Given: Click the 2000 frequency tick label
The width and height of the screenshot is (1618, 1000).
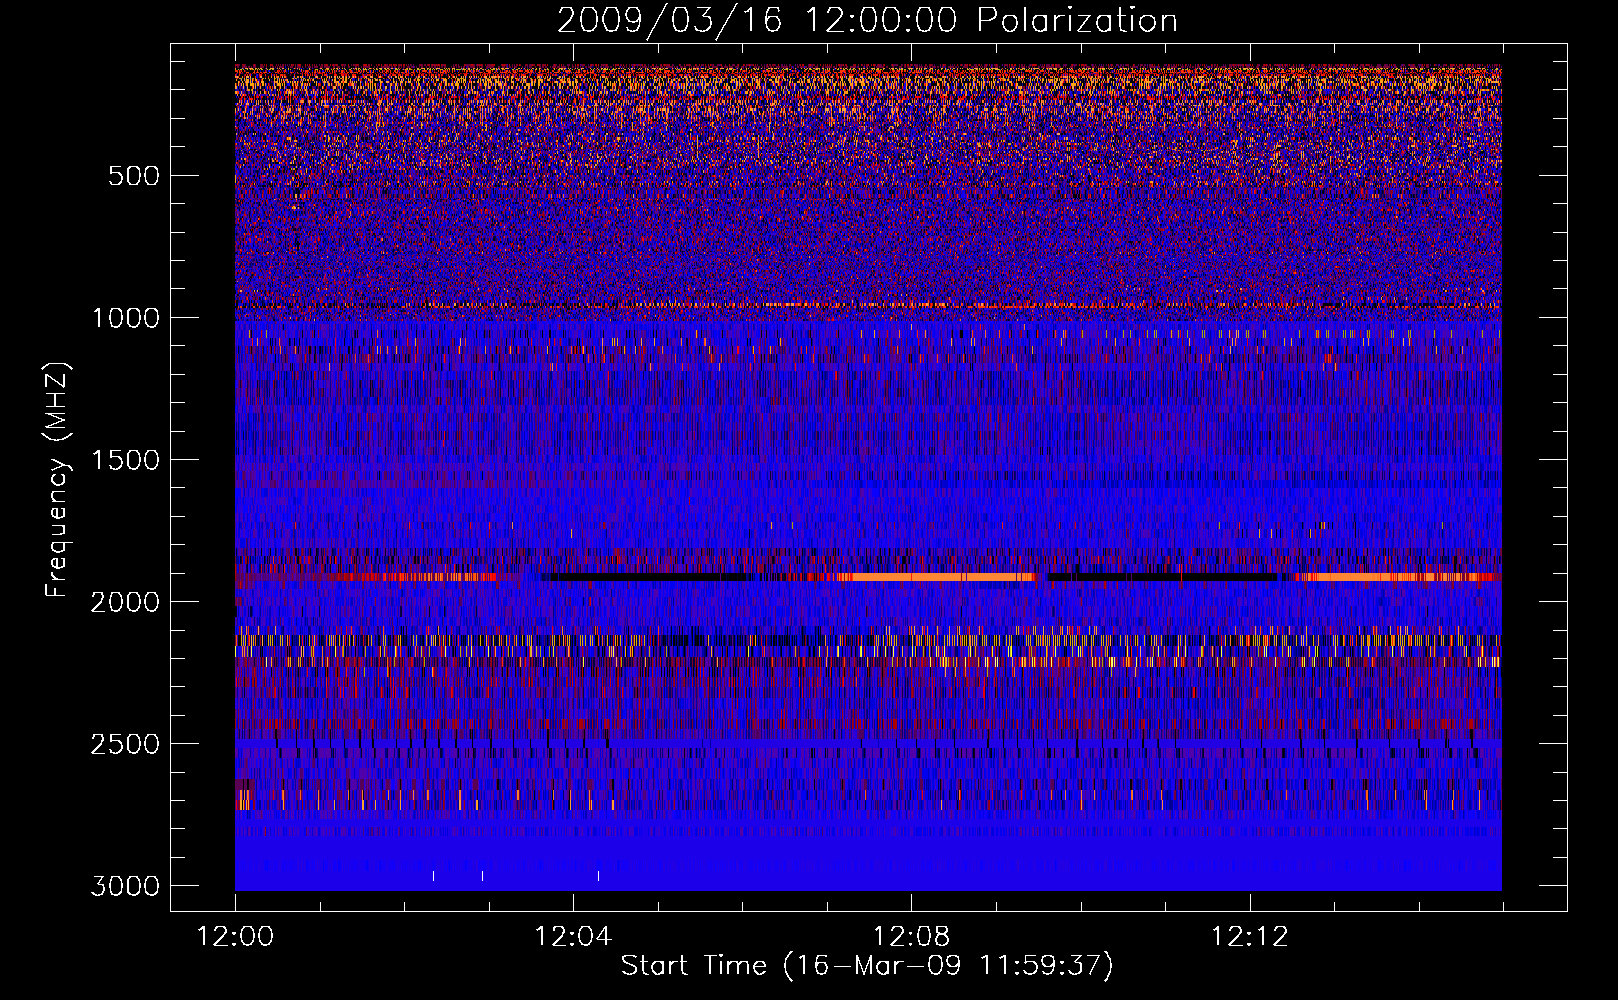Looking at the screenshot, I should click(x=125, y=602).
